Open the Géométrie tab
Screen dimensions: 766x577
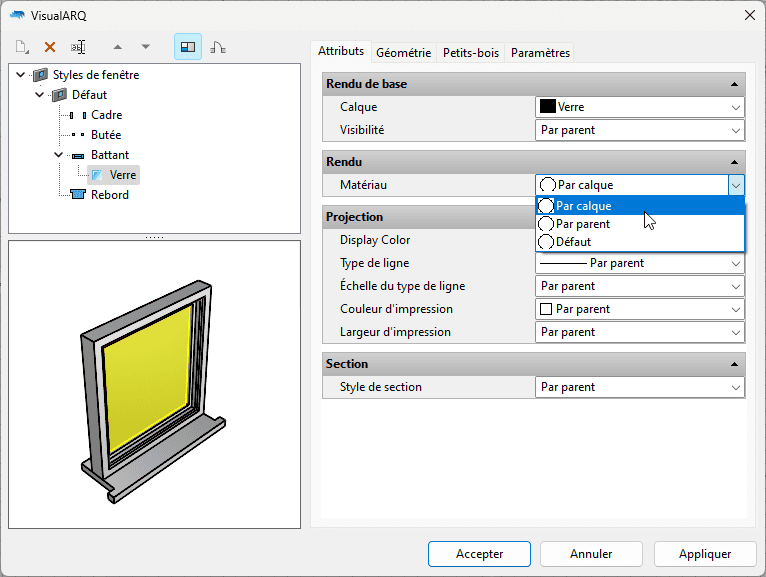click(404, 53)
